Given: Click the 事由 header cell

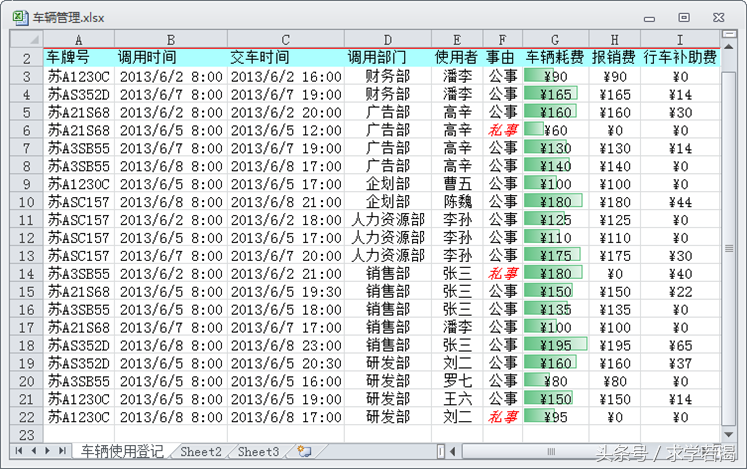Looking at the screenshot, I should click(x=503, y=58).
